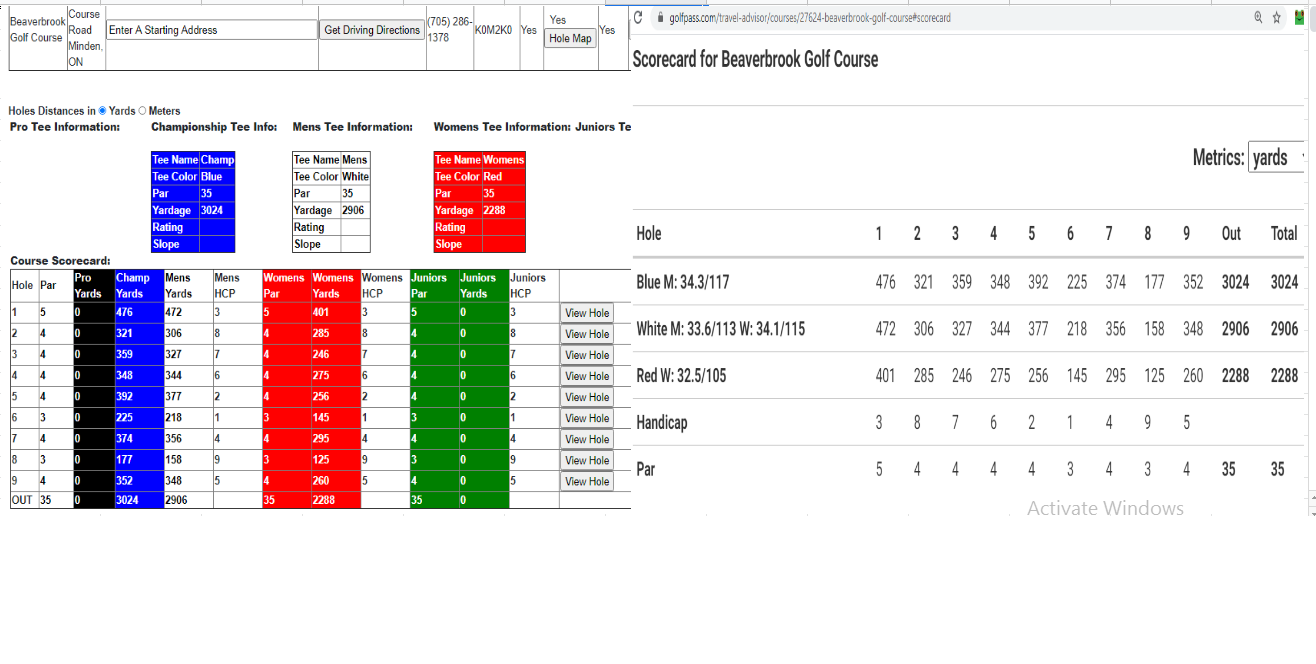View Hole 9 details

[587, 481]
